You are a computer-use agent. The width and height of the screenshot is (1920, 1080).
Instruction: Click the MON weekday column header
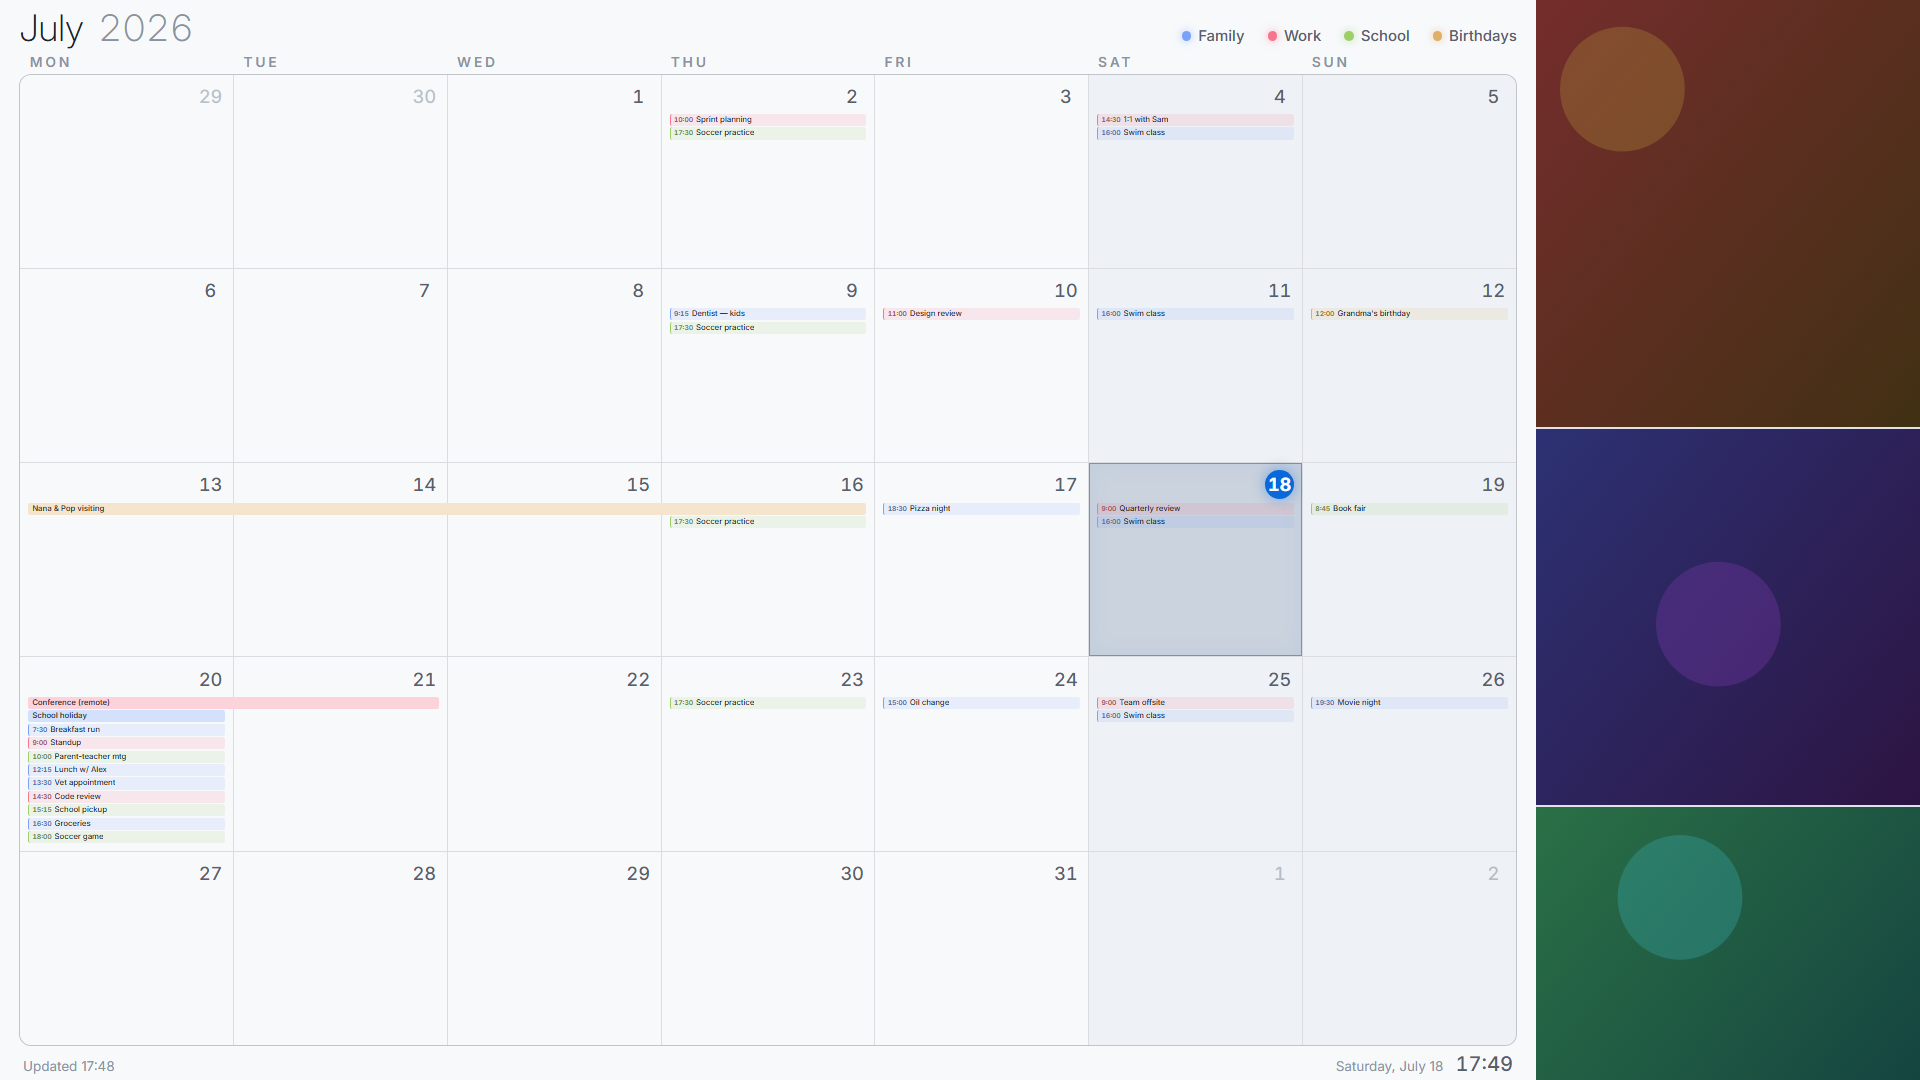[x=50, y=62]
